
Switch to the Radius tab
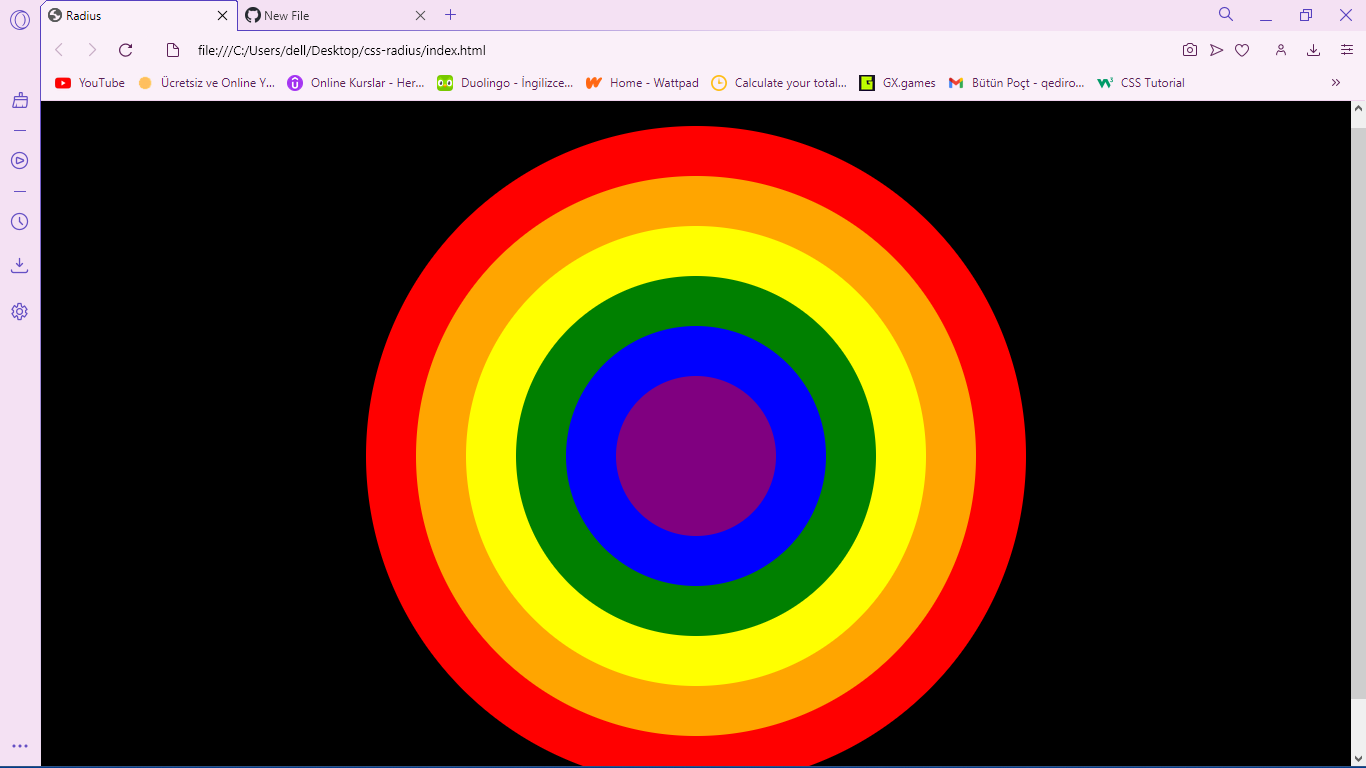coord(139,16)
